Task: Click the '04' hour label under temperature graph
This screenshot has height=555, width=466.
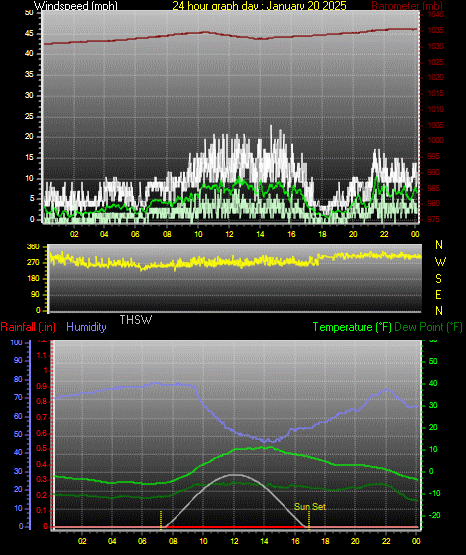Action: [112, 541]
